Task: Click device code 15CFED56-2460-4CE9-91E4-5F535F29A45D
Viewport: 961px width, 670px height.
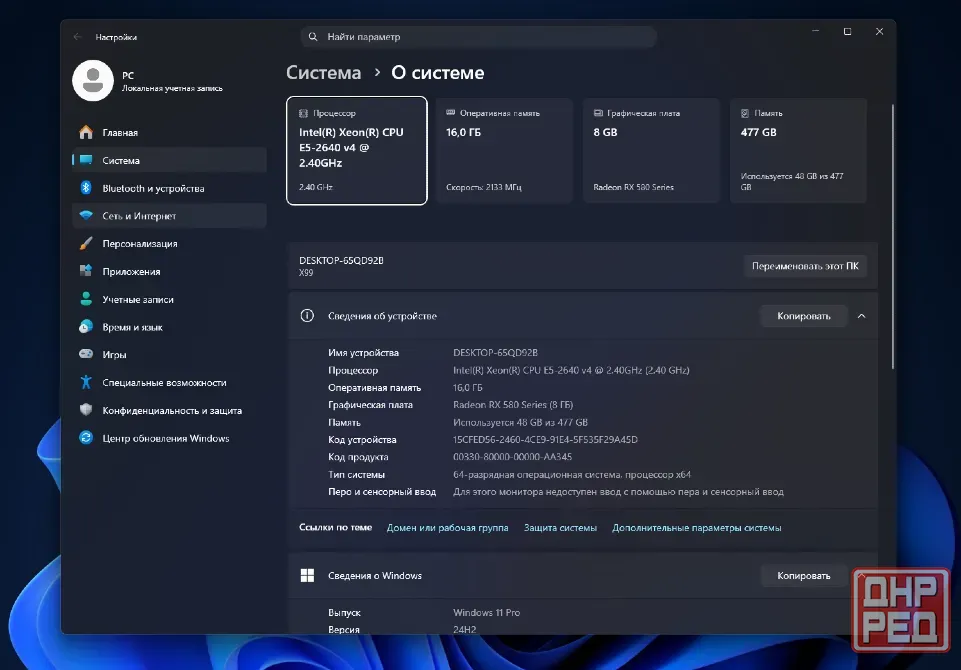Action: [545, 440]
